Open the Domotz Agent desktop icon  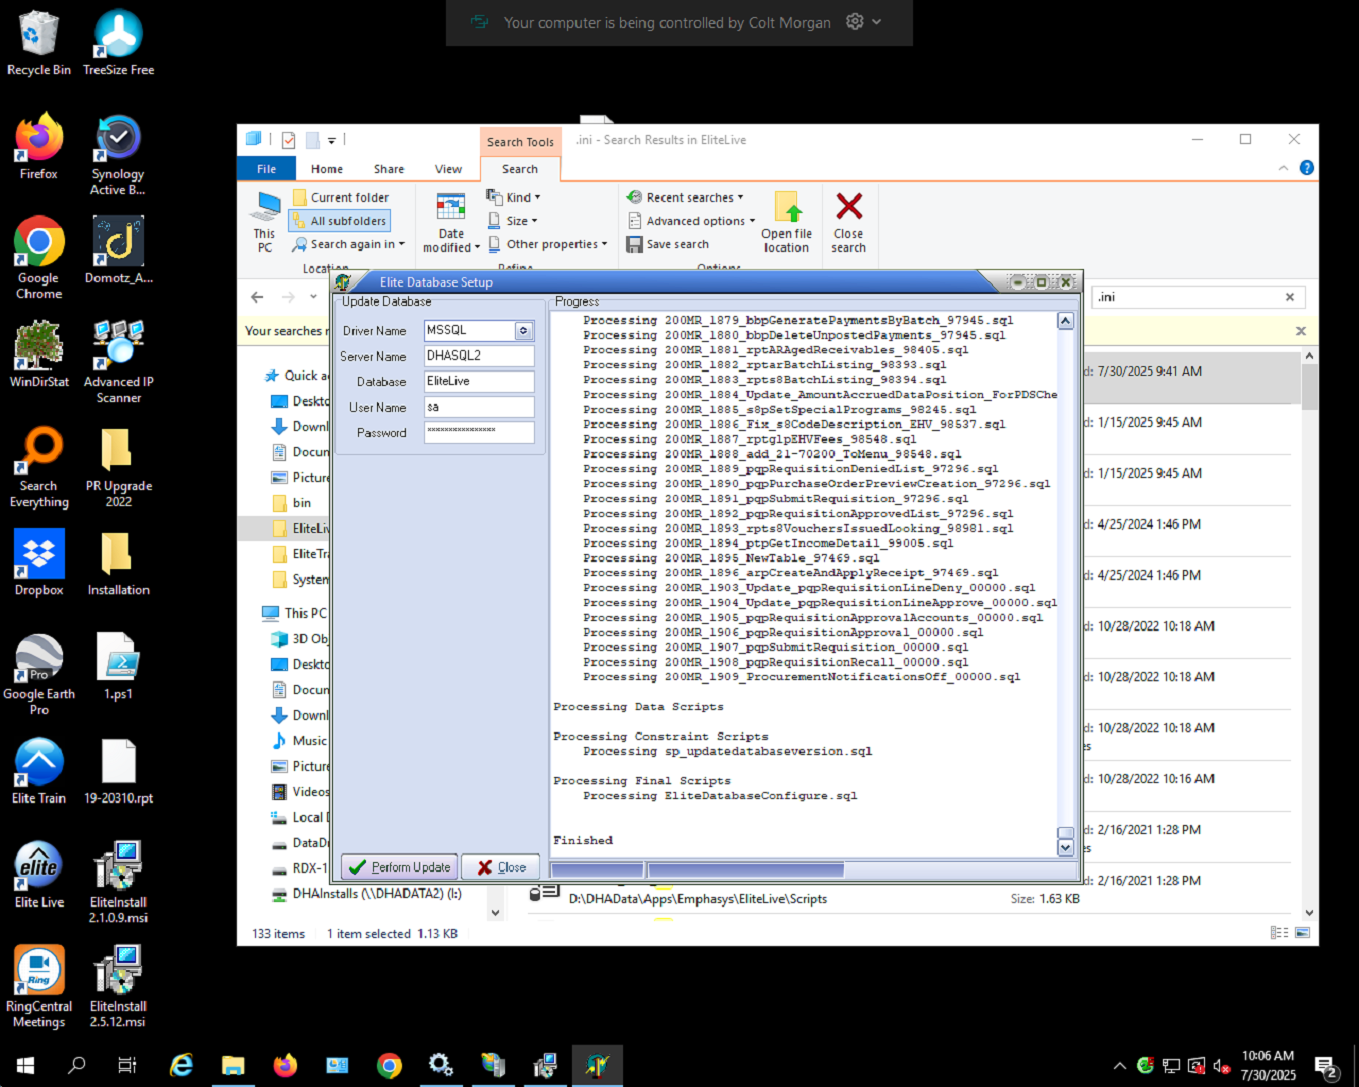tap(118, 250)
